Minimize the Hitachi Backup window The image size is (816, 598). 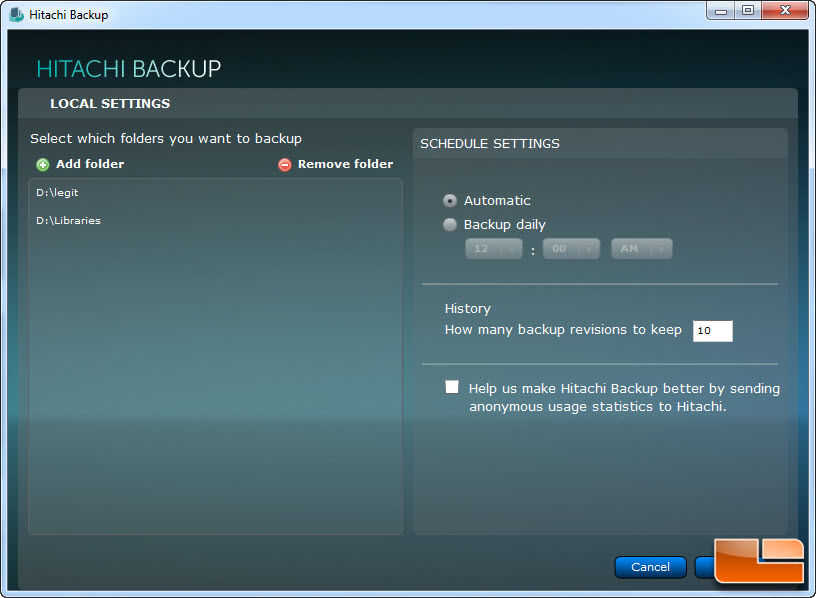[721, 10]
